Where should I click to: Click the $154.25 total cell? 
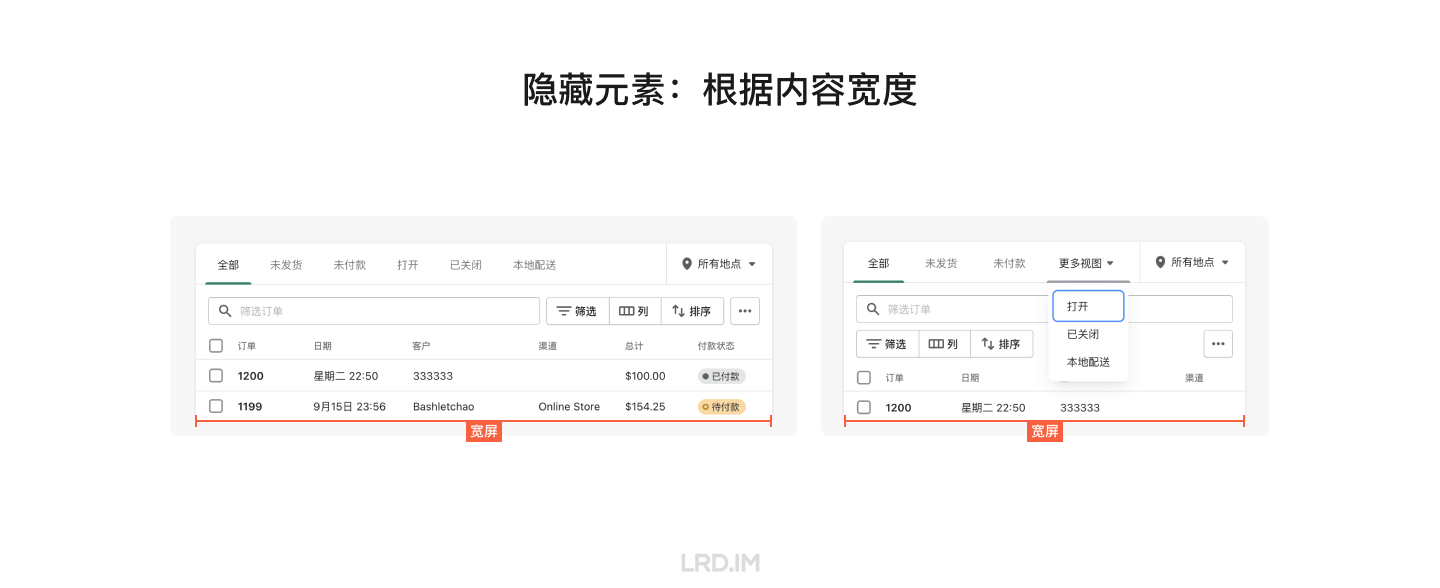645,407
